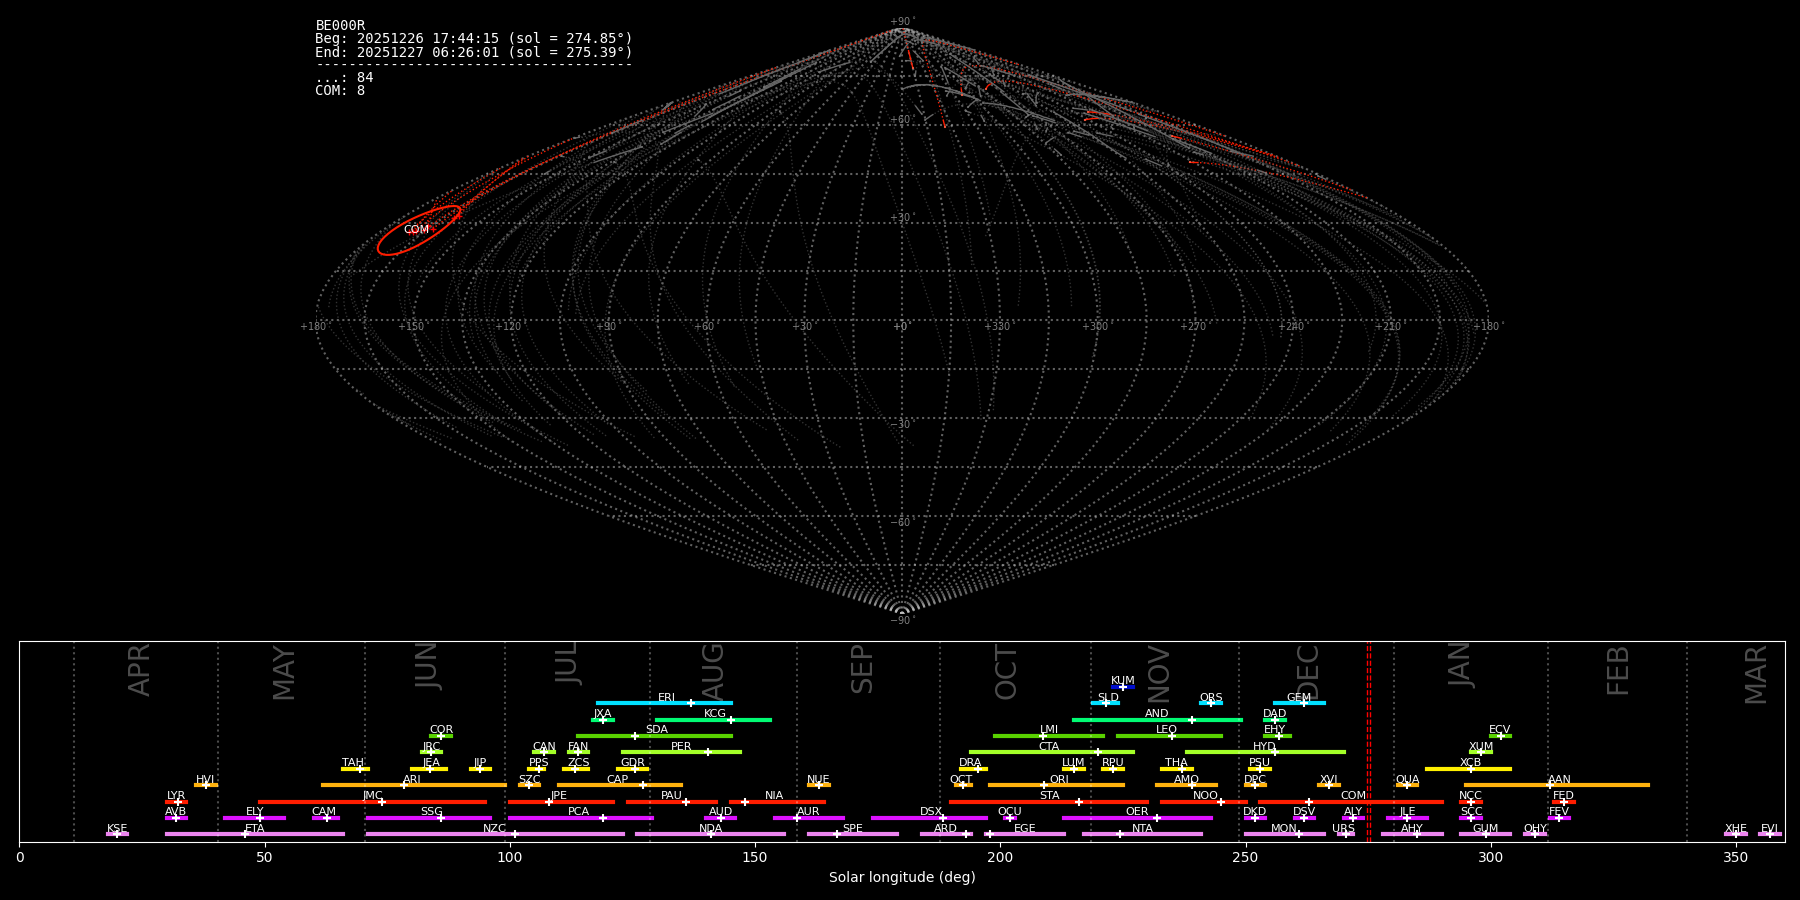Click the NTA shower label
Image resolution: width=1800 pixels, height=900 pixels.
click(x=1142, y=828)
